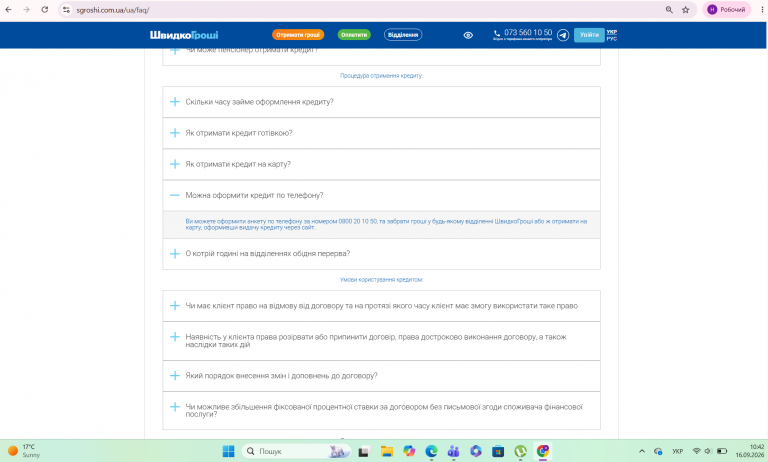Open Microsoft Store from the taskbar
Screen dimensions: 768x462
click(x=498, y=451)
